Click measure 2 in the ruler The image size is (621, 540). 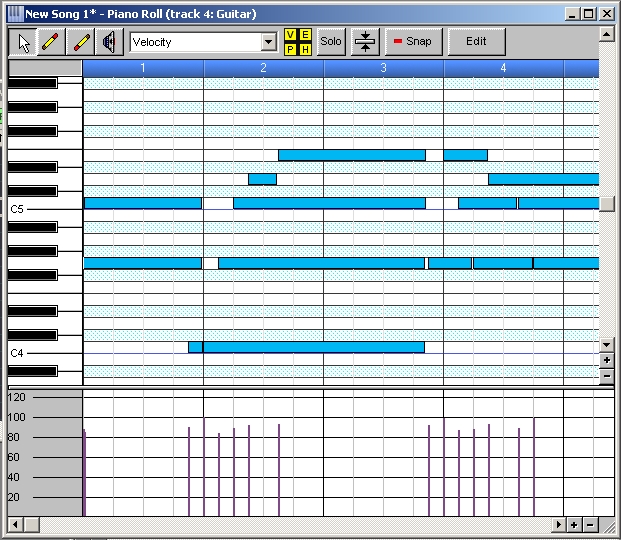(x=263, y=68)
